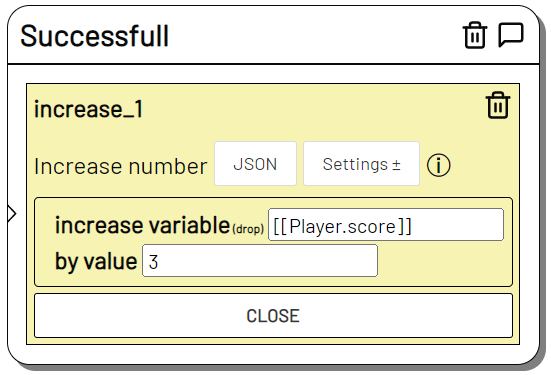This screenshot has height=375, width=551.
Task: Select the plus-minus symbol on Settings
Action: click(396, 164)
